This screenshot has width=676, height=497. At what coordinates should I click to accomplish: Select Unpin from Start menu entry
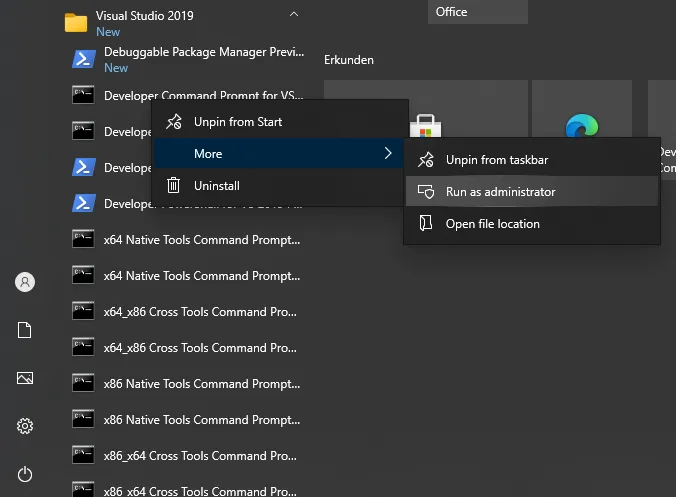pyautogui.click(x=237, y=122)
